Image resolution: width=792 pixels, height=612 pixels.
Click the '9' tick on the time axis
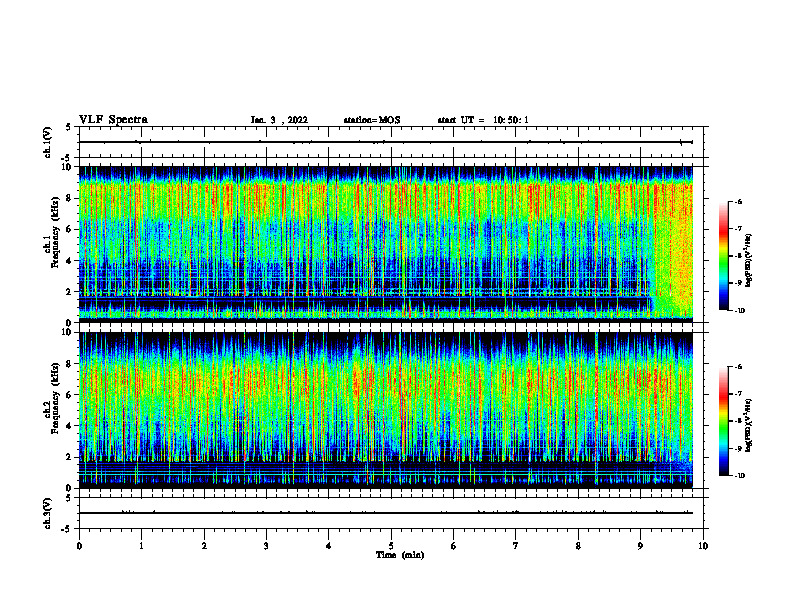[640, 546]
